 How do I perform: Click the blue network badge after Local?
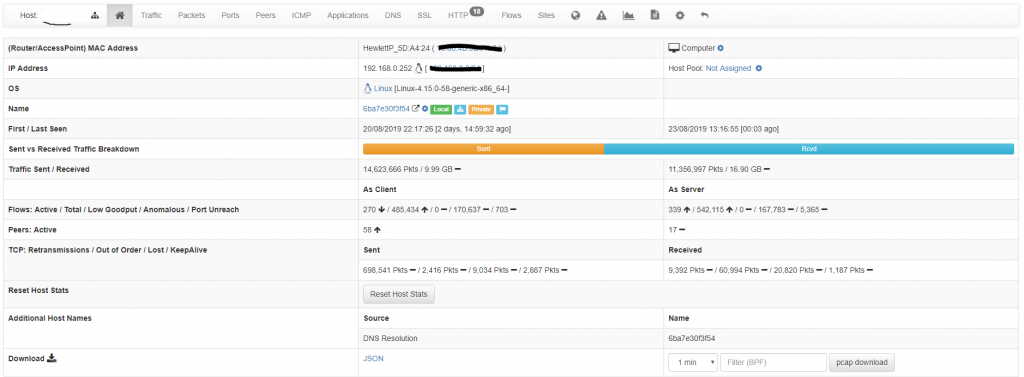(x=459, y=109)
